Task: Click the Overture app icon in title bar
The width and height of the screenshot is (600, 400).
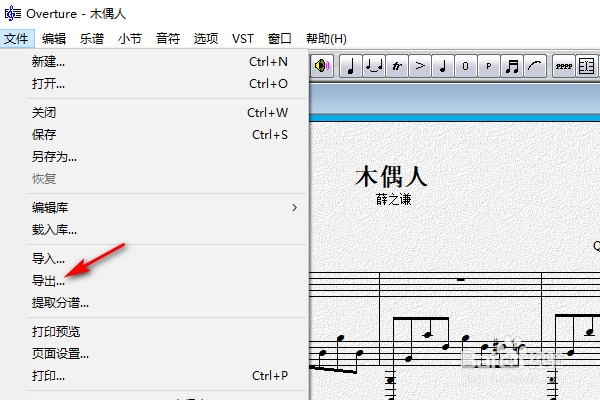Action: click(13, 13)
